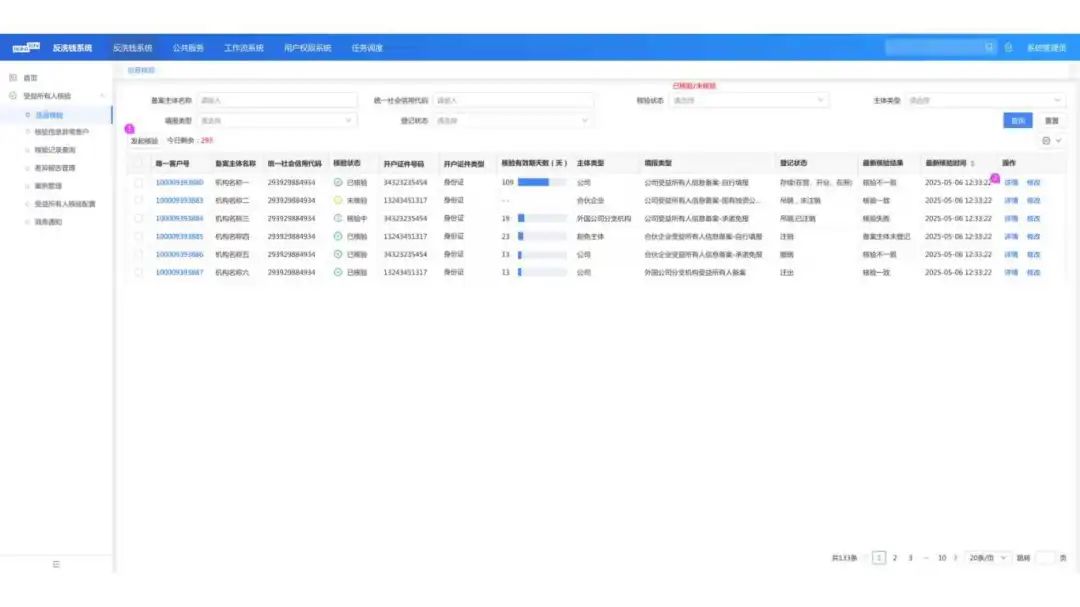
Task: Click the 受益所有人核验 sidebar menu icon
Action: 13,96
